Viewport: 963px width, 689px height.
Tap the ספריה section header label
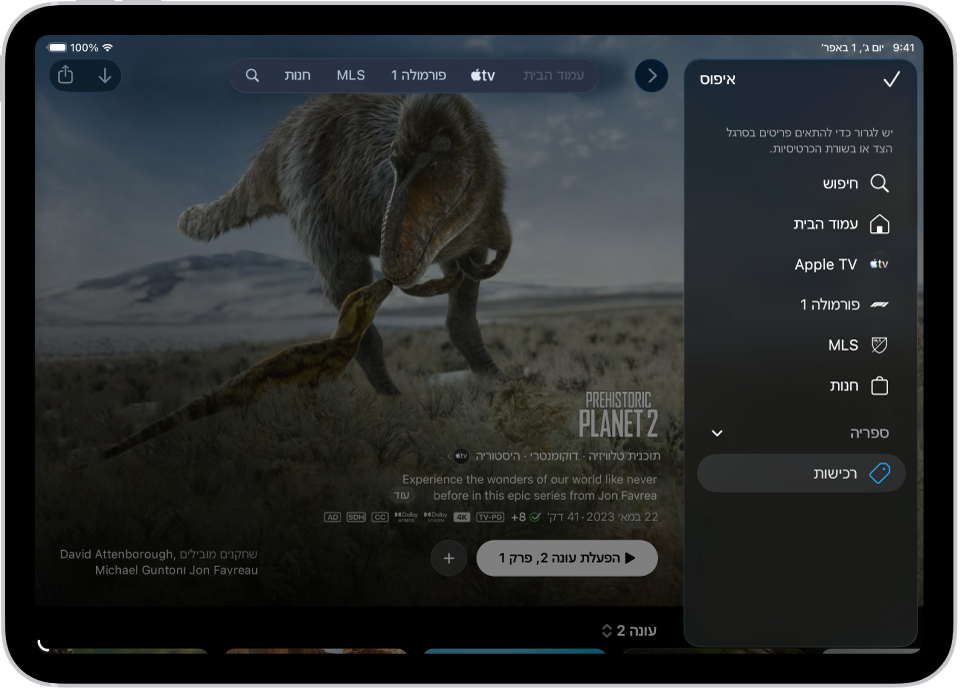(869, 433)
